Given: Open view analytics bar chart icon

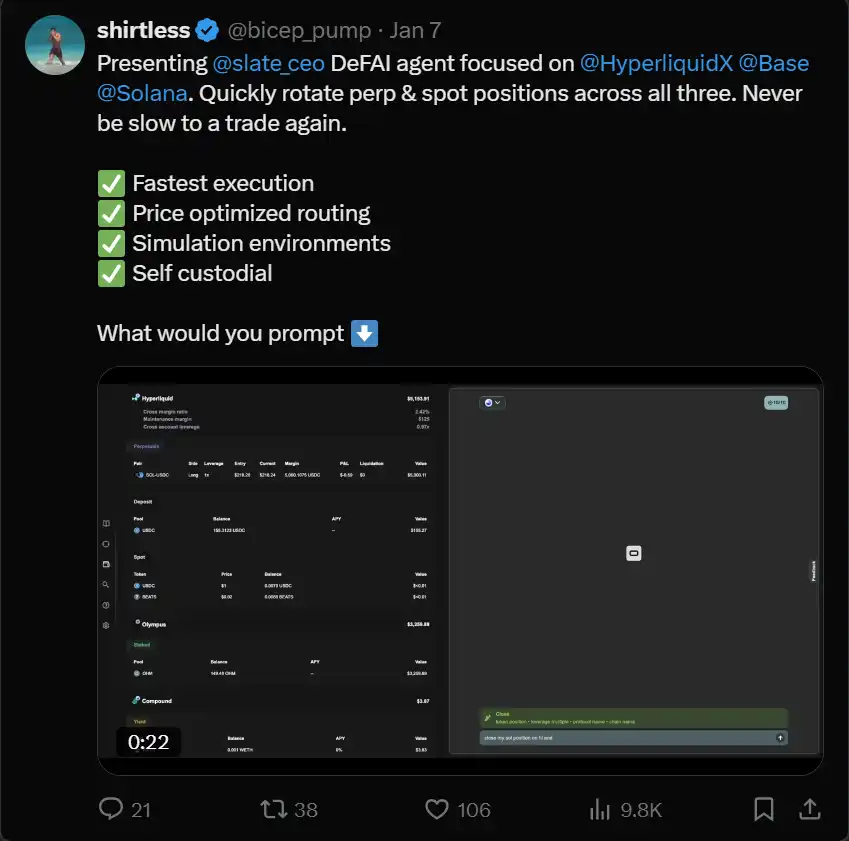Looking at the screenshot, I should [600, 808].
